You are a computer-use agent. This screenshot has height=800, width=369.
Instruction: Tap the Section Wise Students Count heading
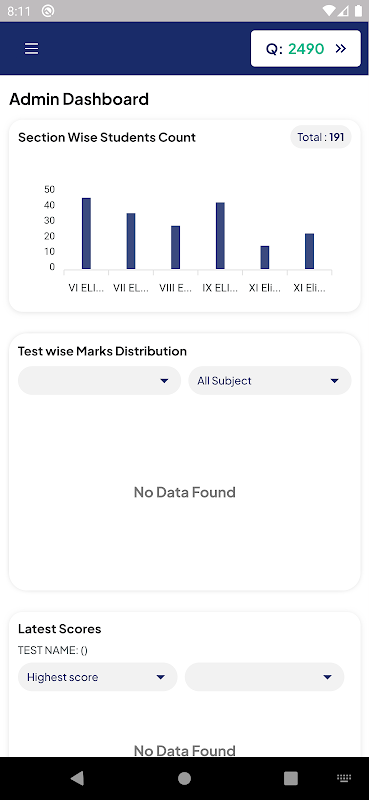(x=107, y=137)
